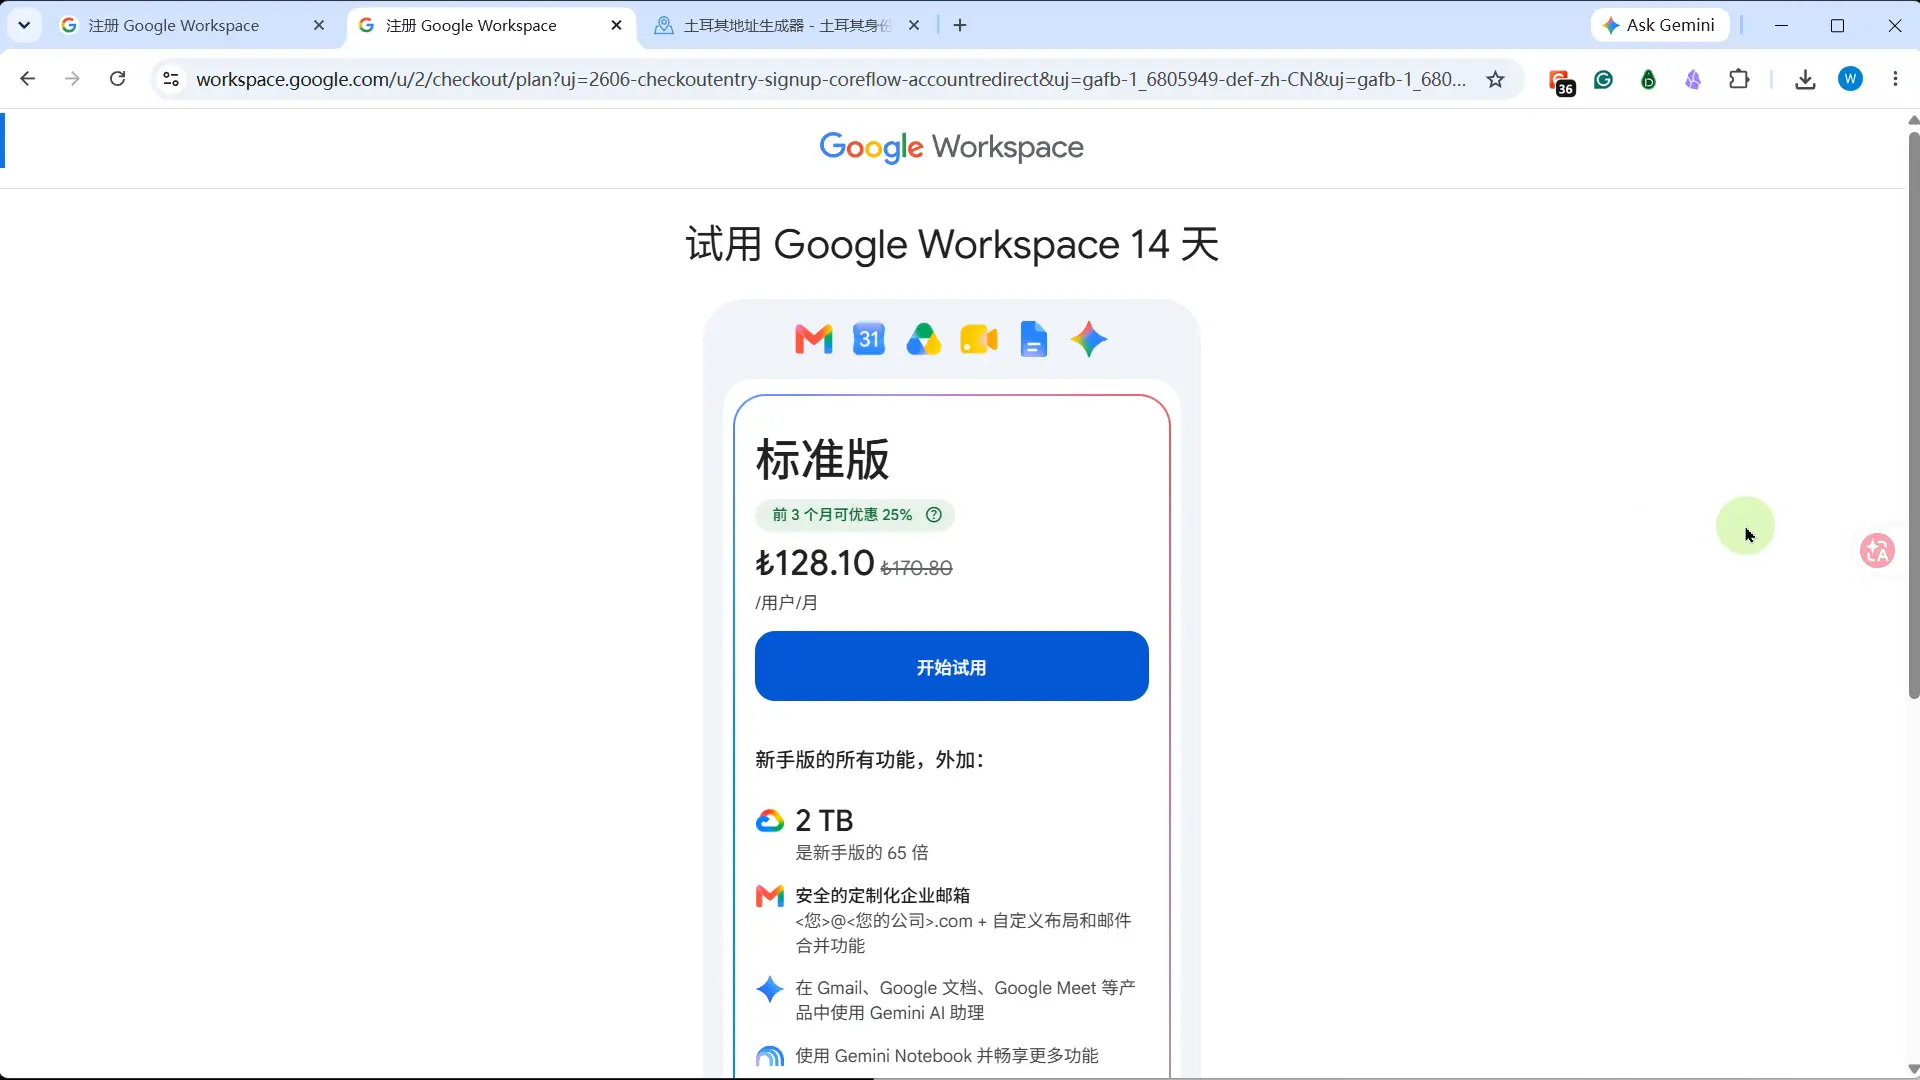Screen dimensions: 1920x1080
Task: Click the Google Workspace logo
Action: (951, 147)
